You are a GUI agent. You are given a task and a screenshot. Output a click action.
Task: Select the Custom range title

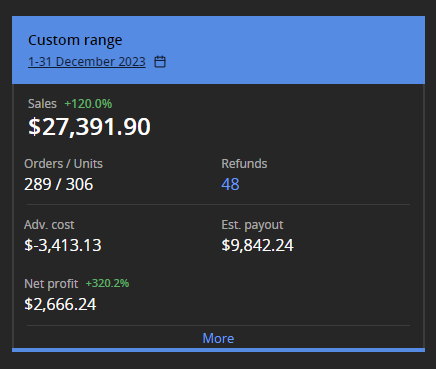click(75, 40)
